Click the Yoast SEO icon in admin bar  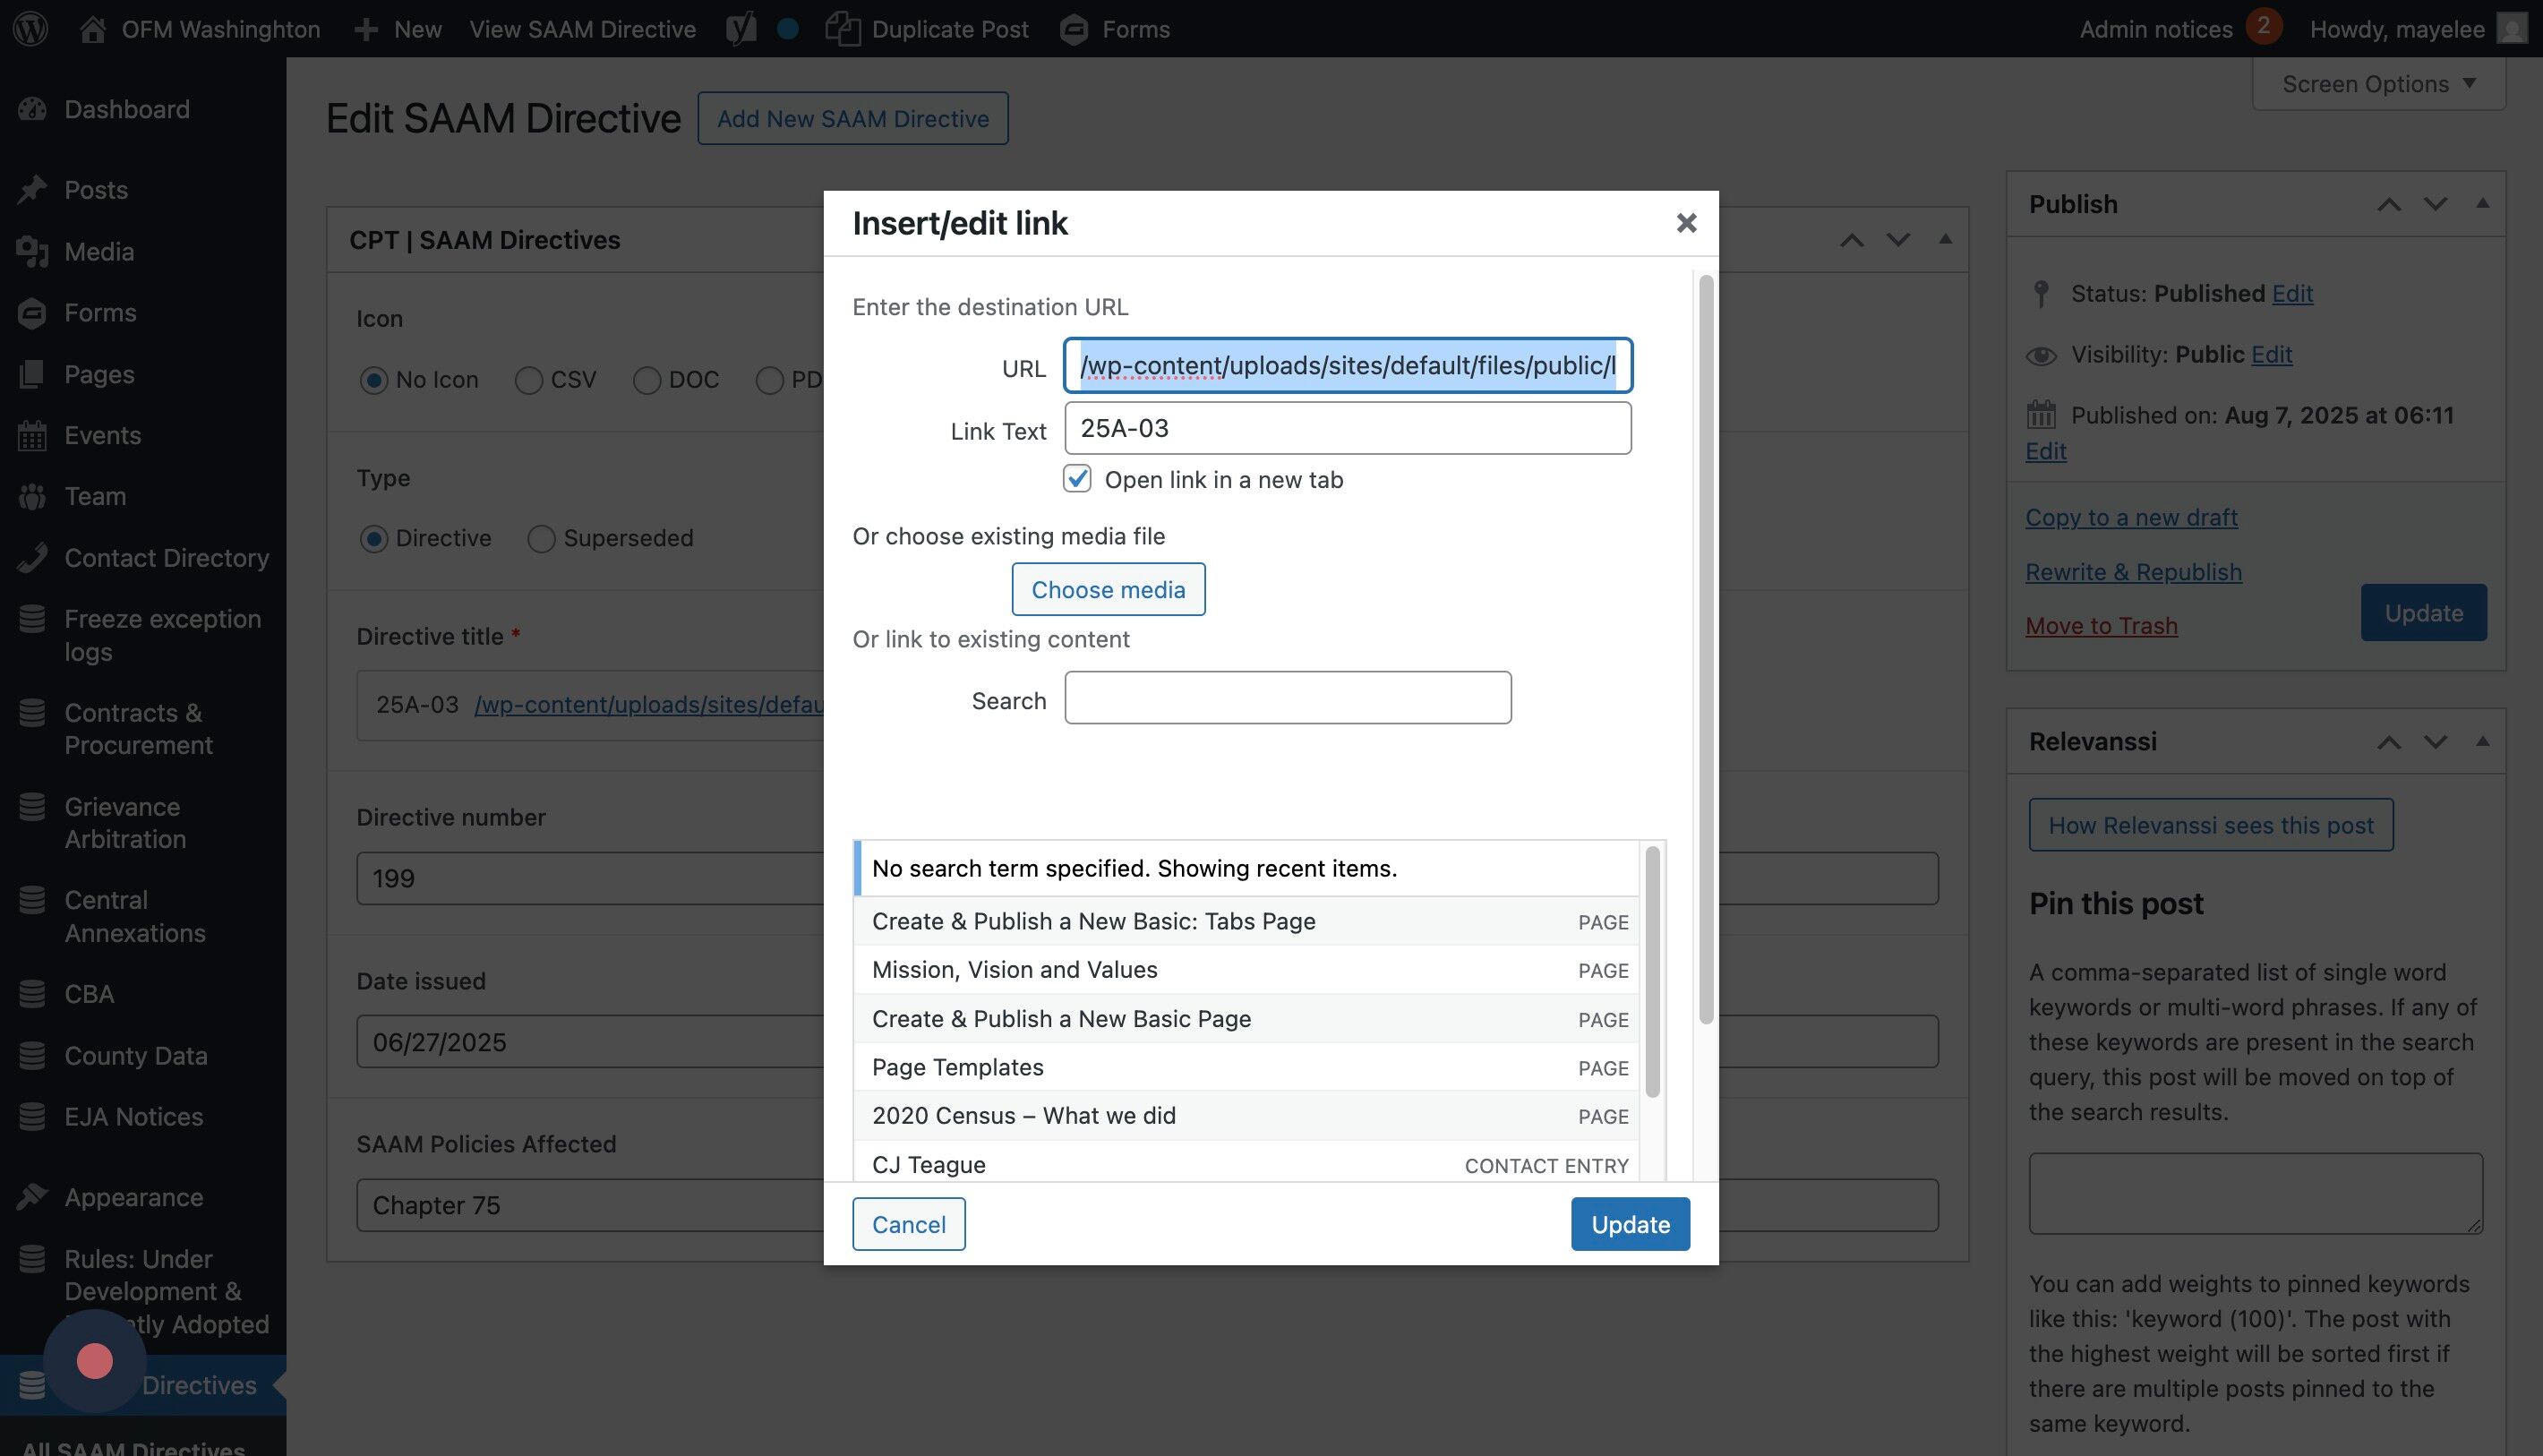tap(741, 28)
